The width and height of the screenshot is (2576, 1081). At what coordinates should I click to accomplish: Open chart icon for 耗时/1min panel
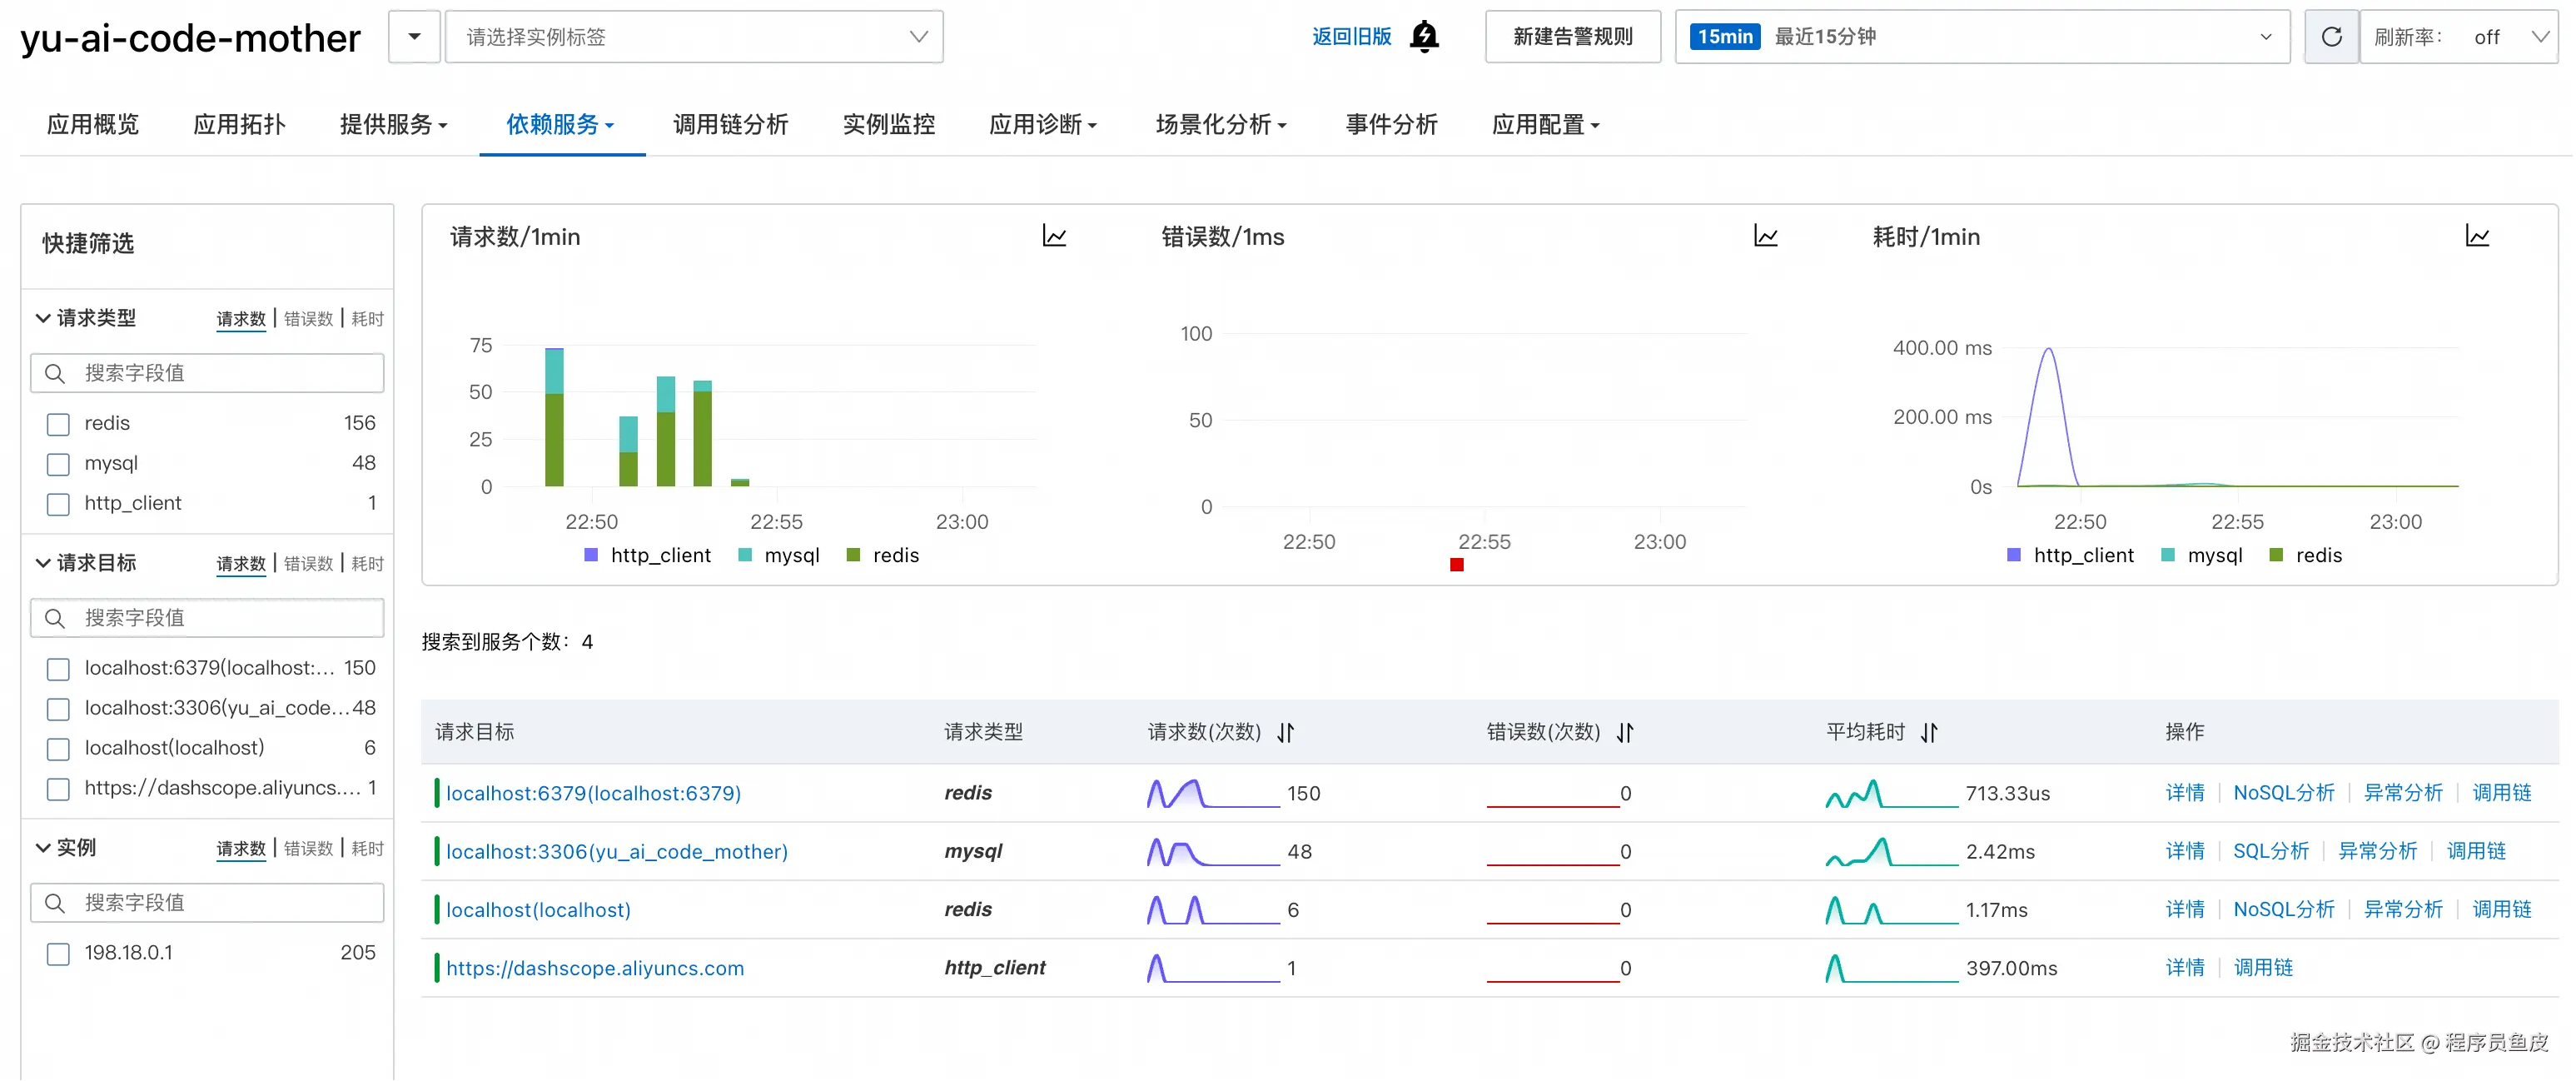click(x=2476, y=236)
